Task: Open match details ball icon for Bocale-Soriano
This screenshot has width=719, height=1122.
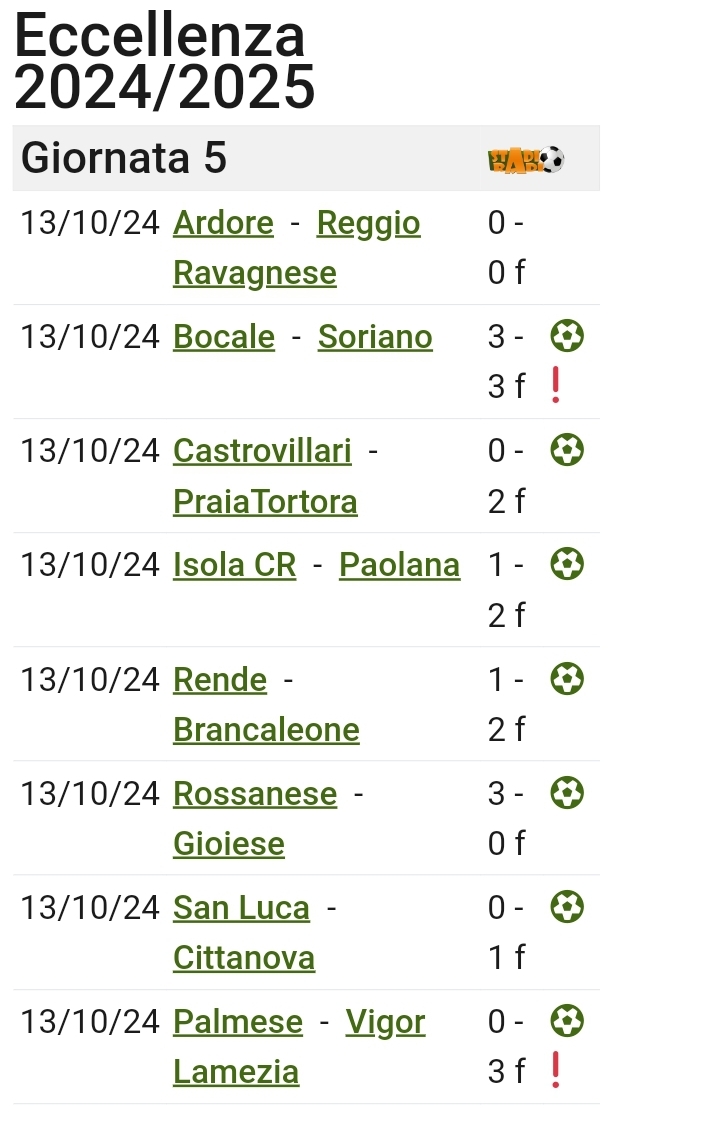Action: pos(567,336)
